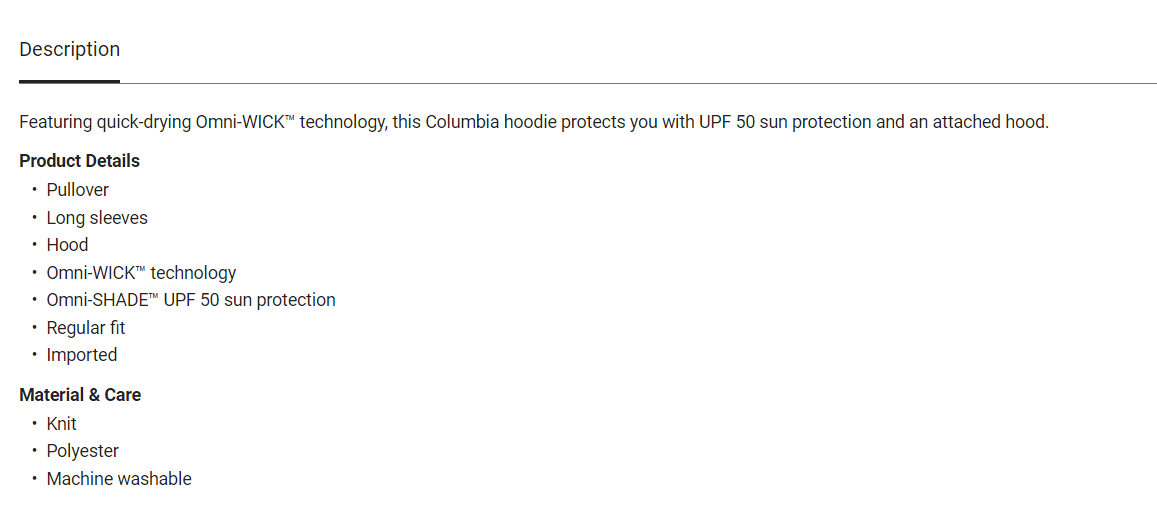
Task: Click the Product Details heading
Action: (x=79, y=161)
